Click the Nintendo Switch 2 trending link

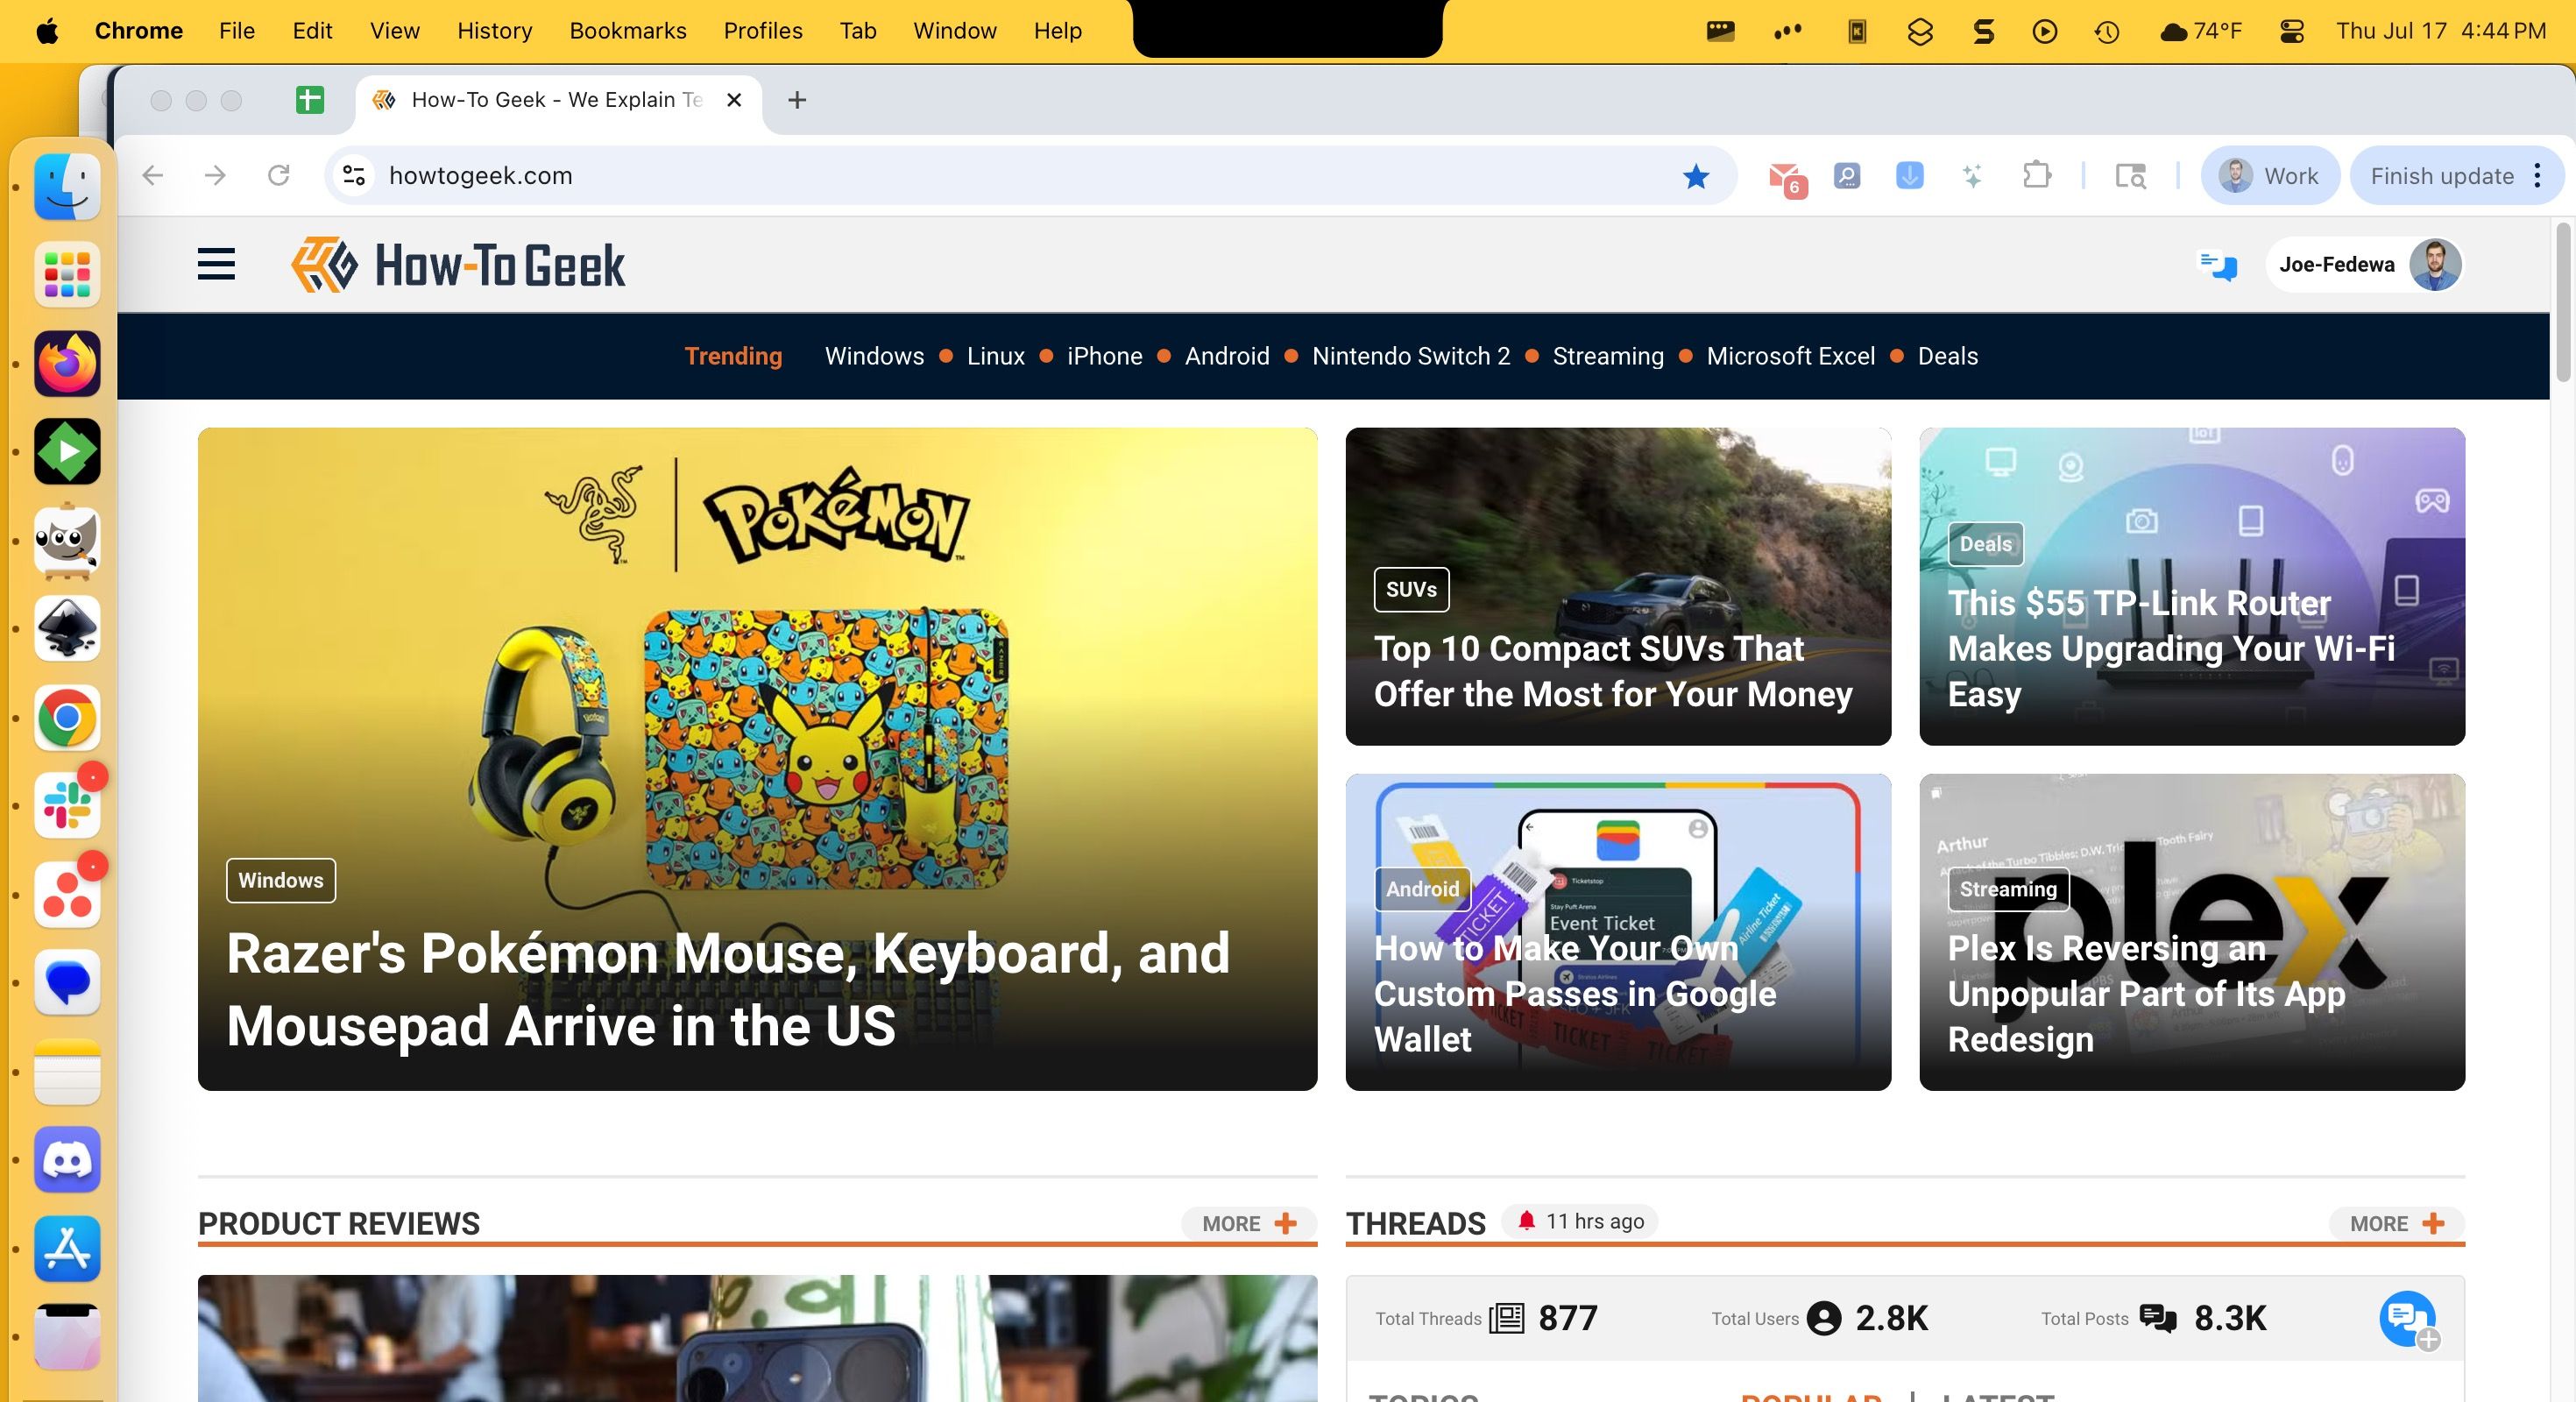point(1410,356)
